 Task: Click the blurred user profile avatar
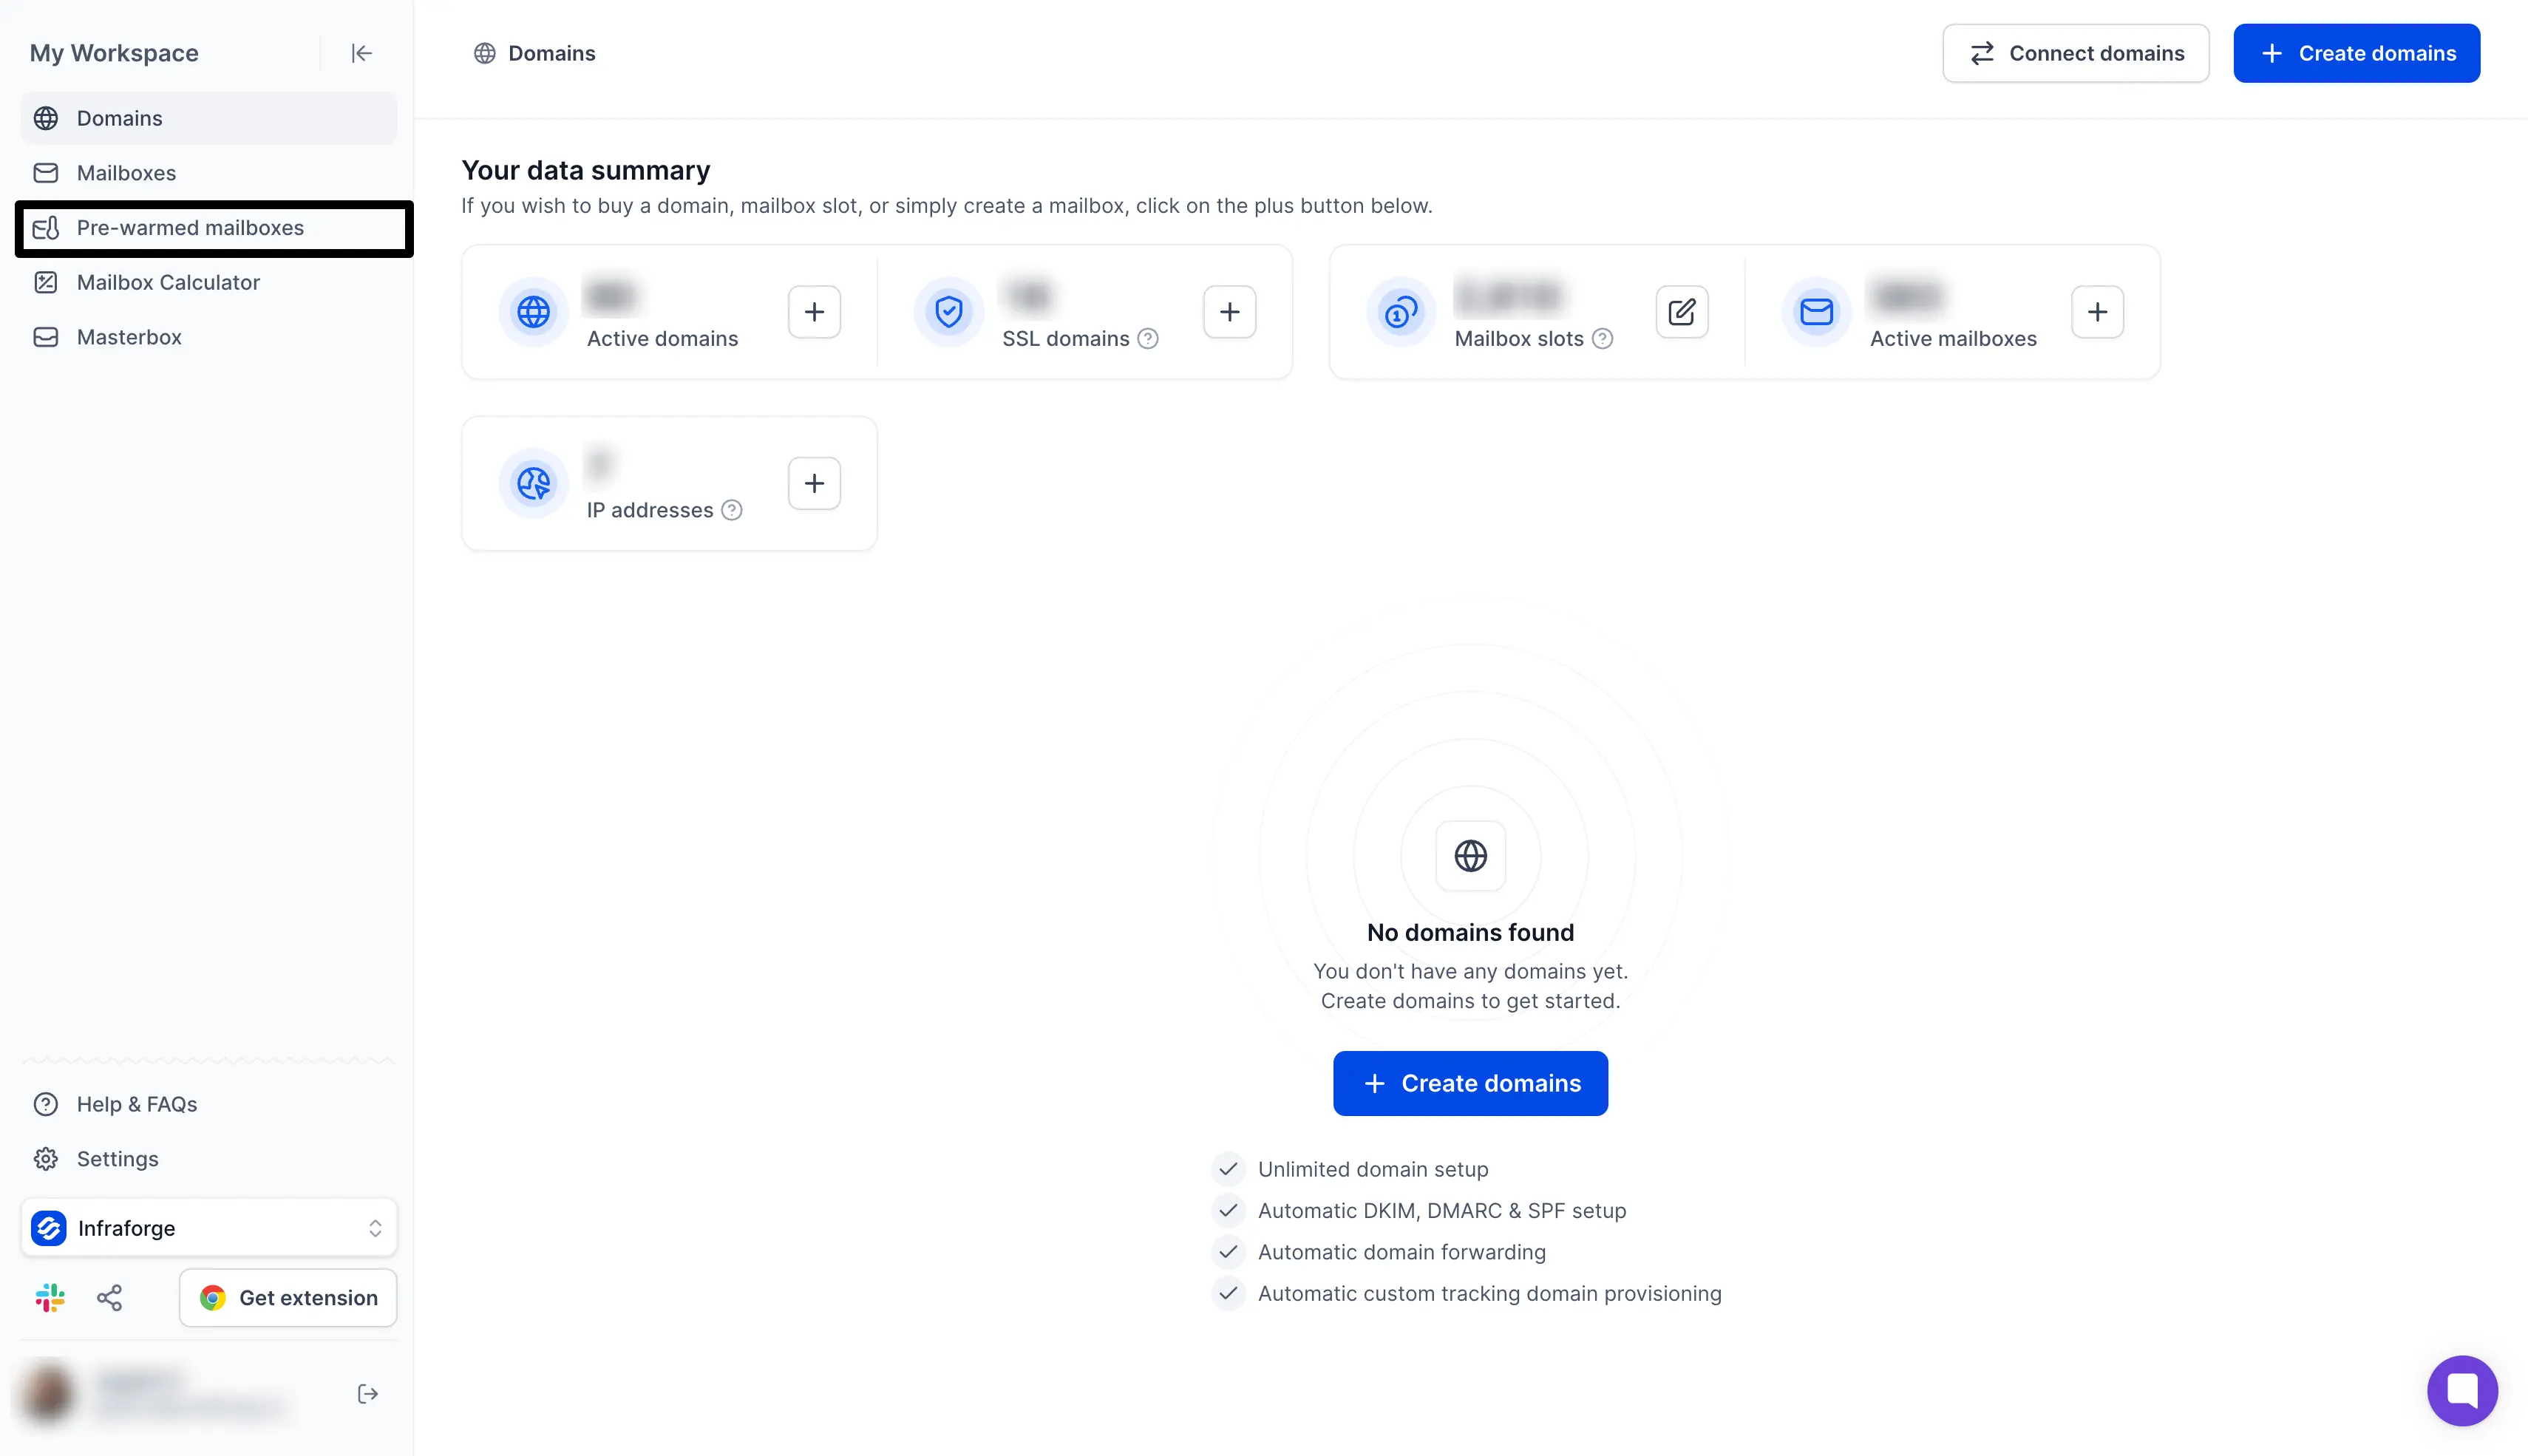[x=48, y=1392]
